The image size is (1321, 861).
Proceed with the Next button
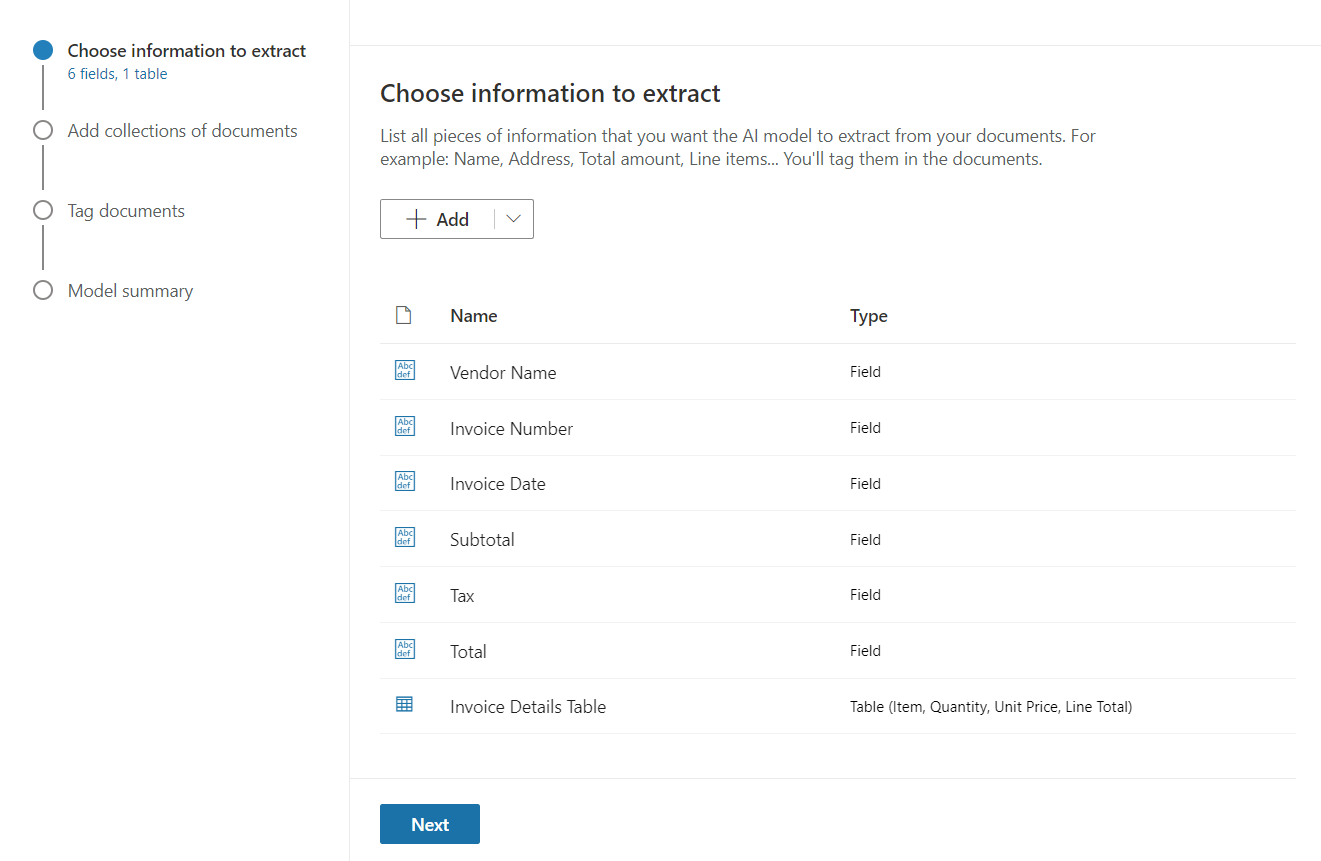click(x=430, y=824)
